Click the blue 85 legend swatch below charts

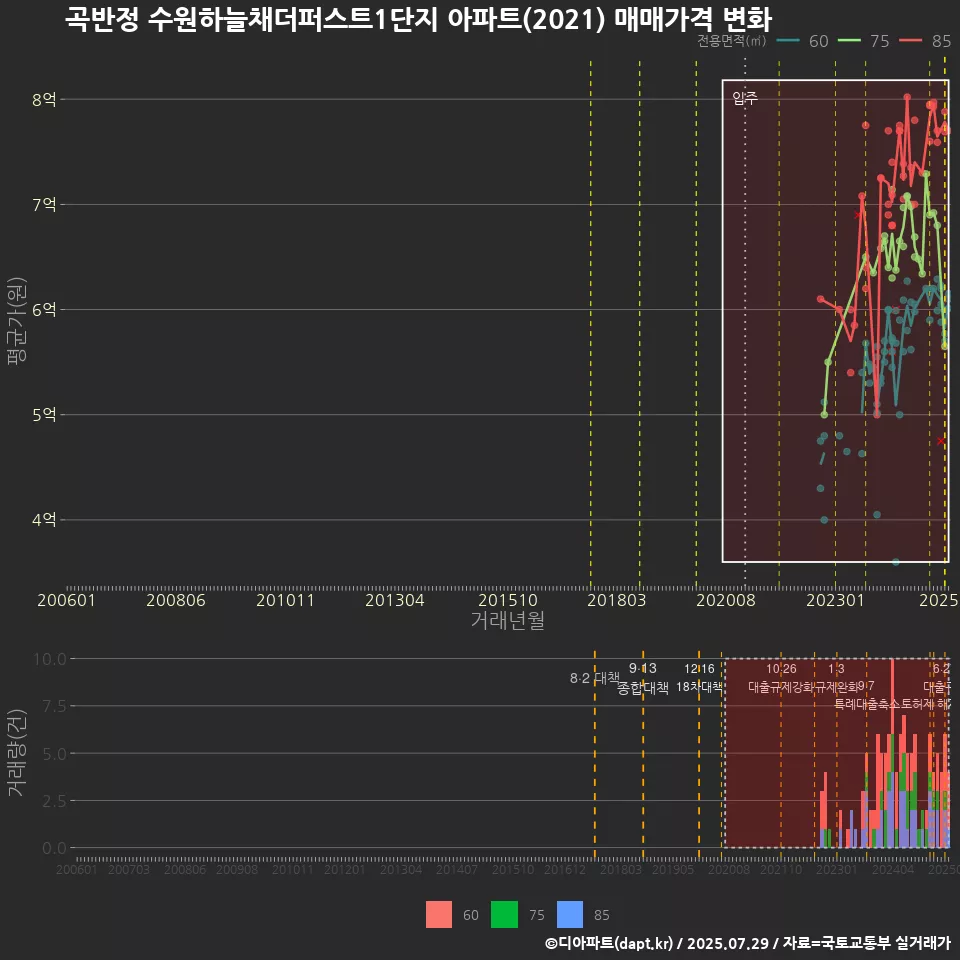(x=569, y=914)
